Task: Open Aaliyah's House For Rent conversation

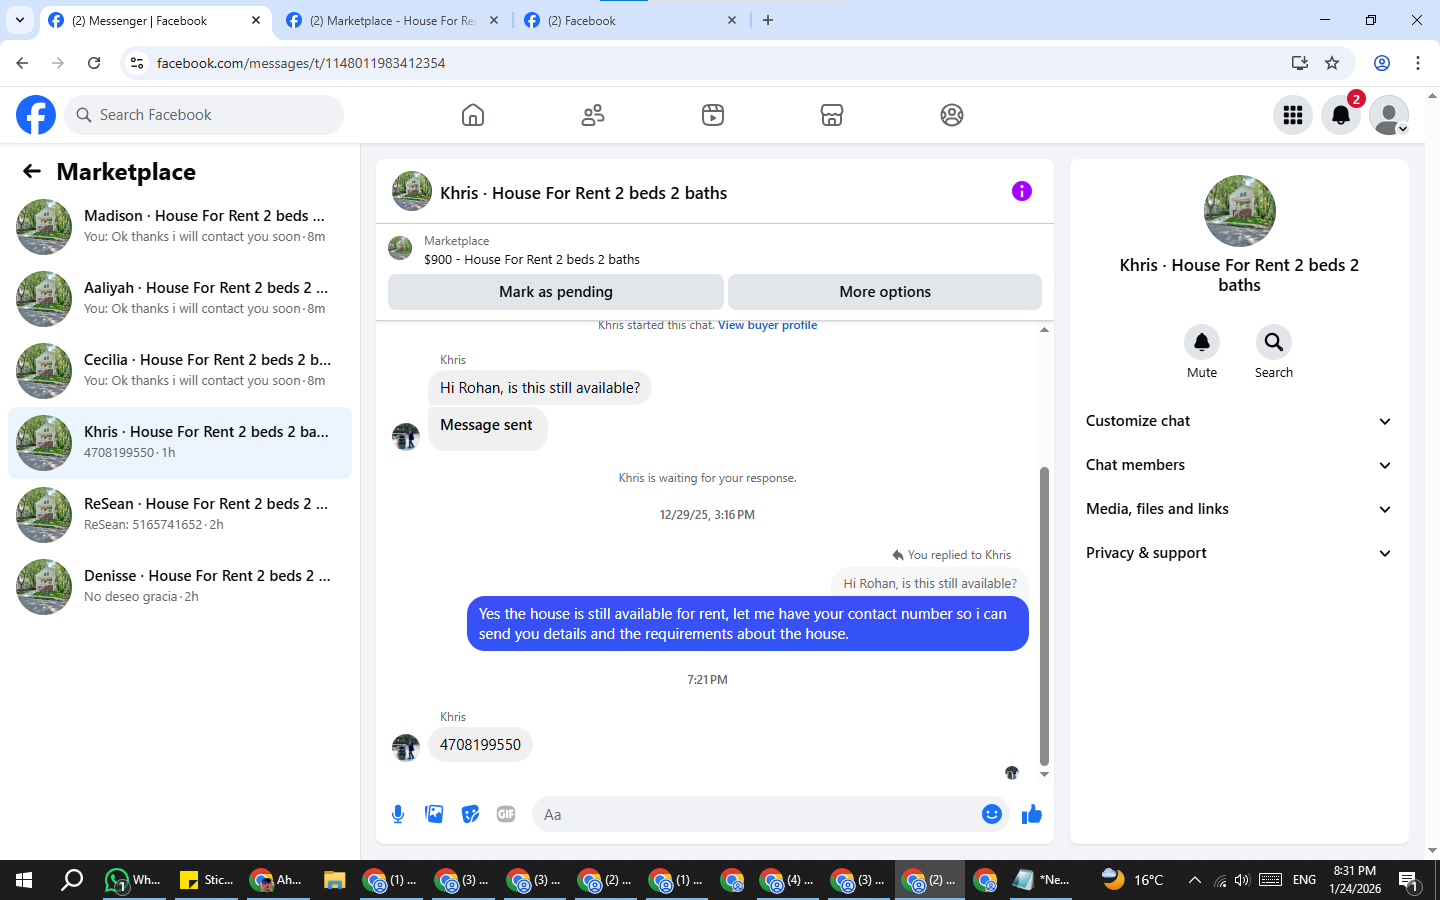Action: (180, 299)
